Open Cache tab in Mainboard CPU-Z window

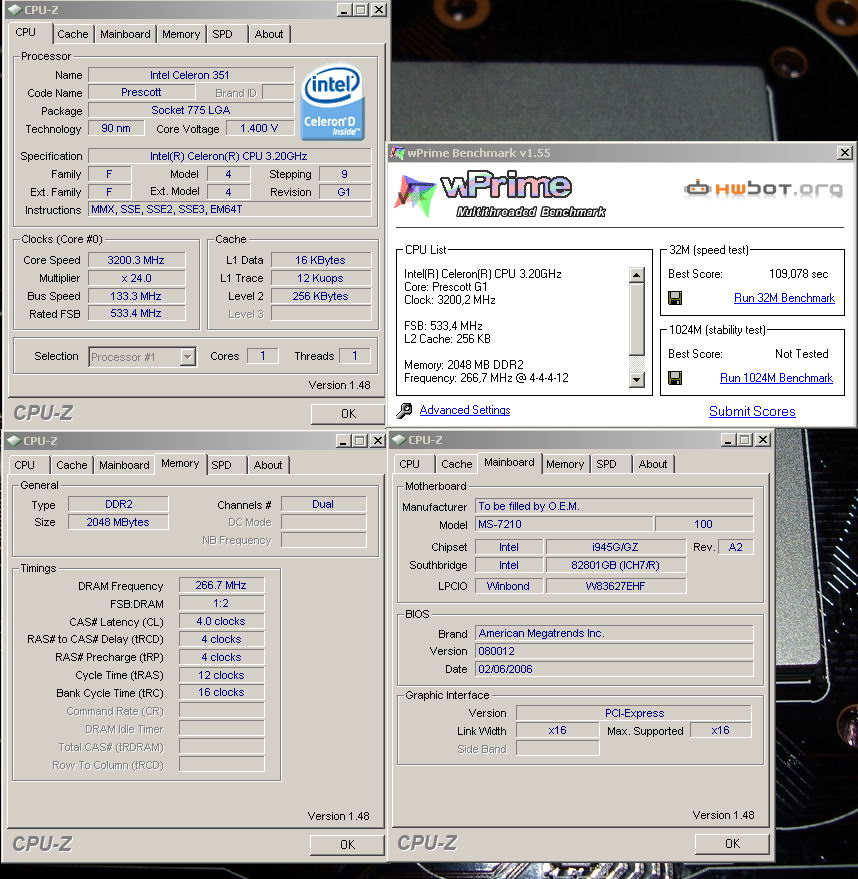(x=457, y=464)
